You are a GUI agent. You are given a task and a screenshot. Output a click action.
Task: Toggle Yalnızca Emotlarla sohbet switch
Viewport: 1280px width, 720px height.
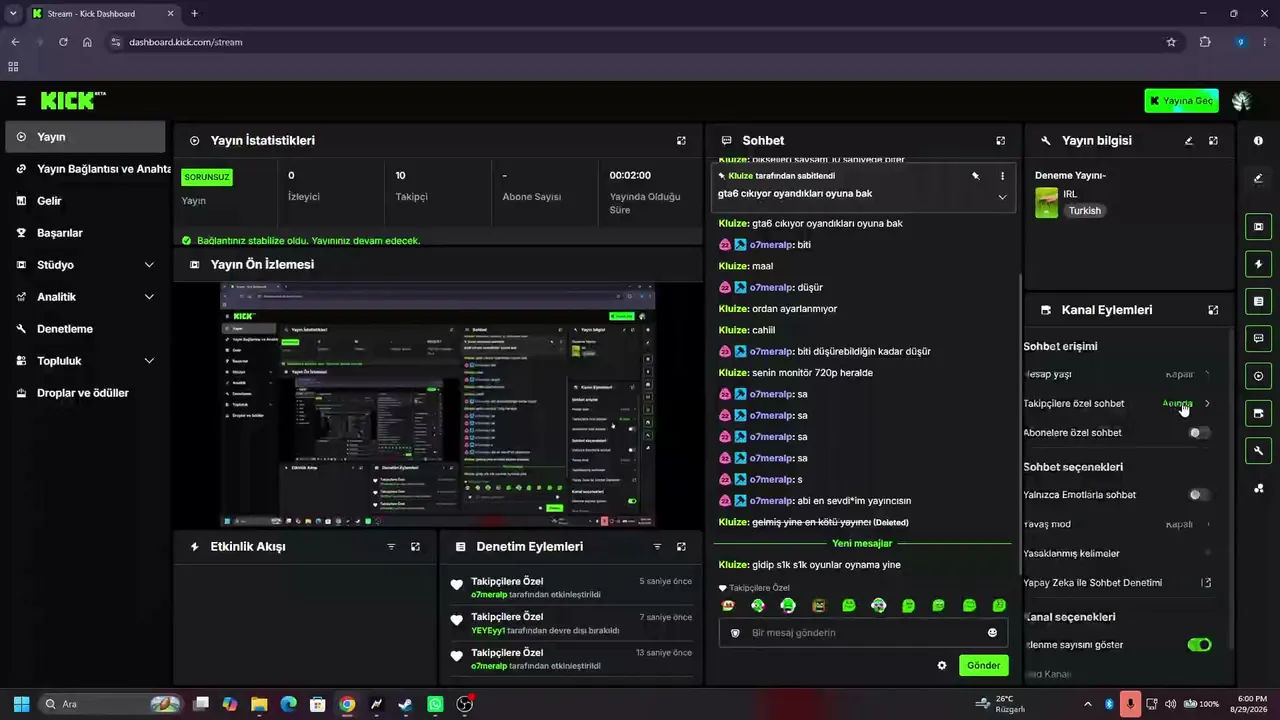(1199, 495)
